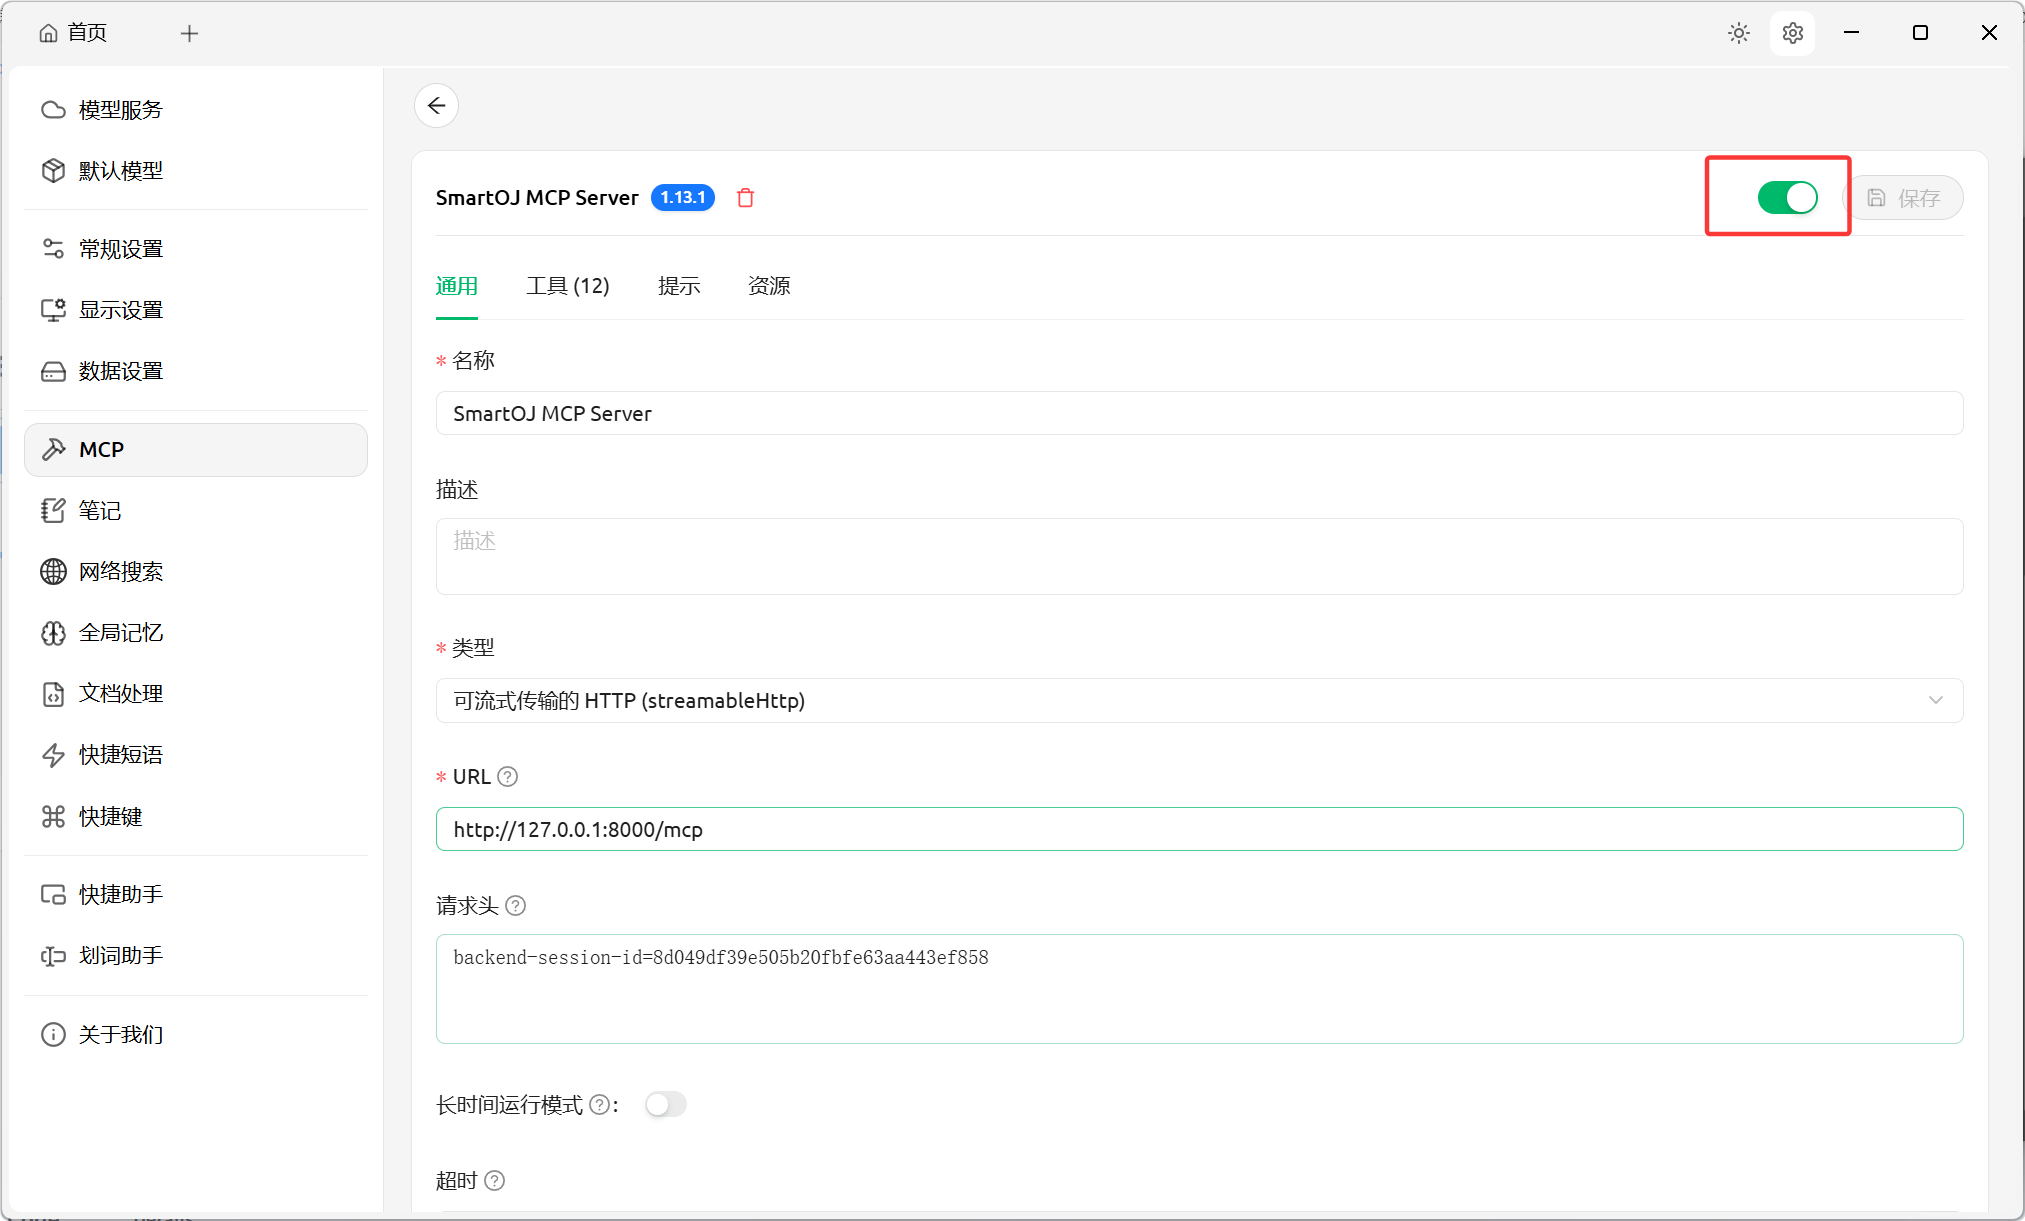Open settings with the gear icon
Image resolution: width=2025 pixels, height=1221 pixels.
coord(1792,33)
